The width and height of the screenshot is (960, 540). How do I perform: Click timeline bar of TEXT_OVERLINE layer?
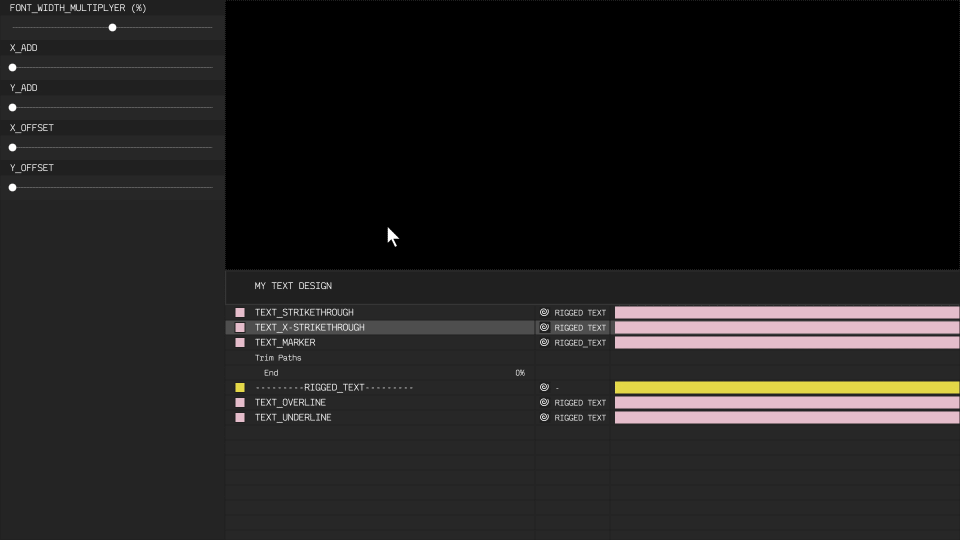(x=787, y=402)
